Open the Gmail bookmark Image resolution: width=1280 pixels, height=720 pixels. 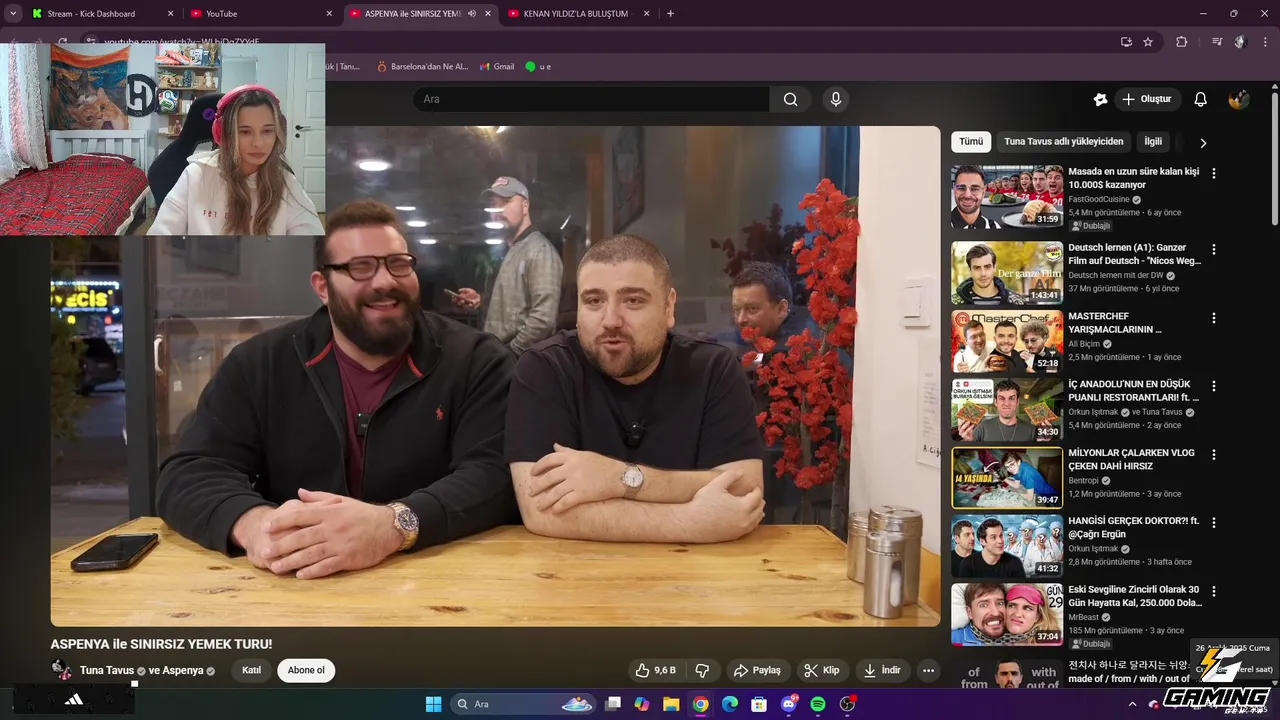(497, 66)
